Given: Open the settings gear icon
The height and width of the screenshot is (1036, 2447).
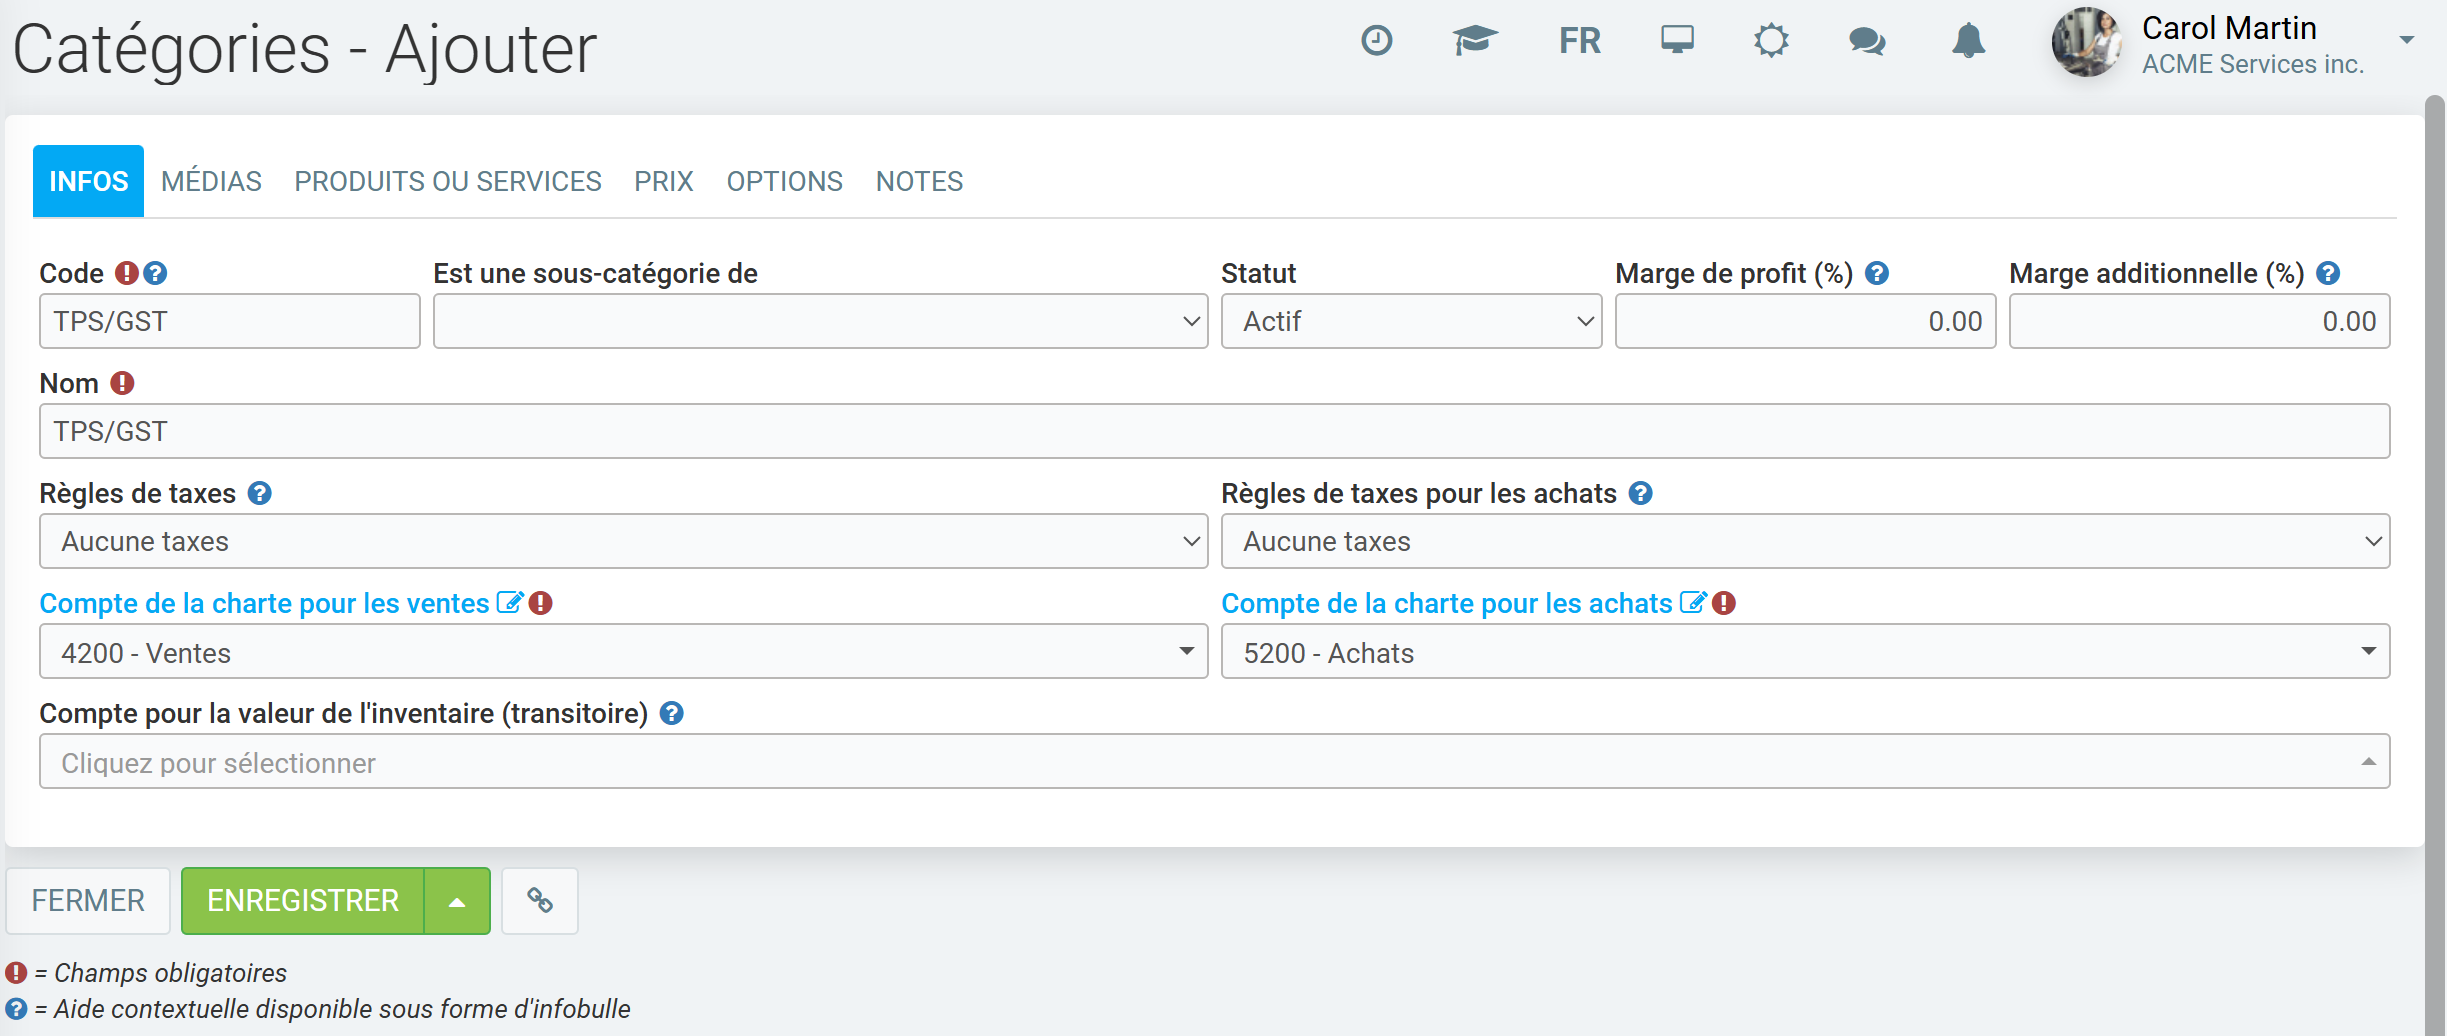Looking at the screenshot, I should pyautogui.click(x=1771, y=41).
